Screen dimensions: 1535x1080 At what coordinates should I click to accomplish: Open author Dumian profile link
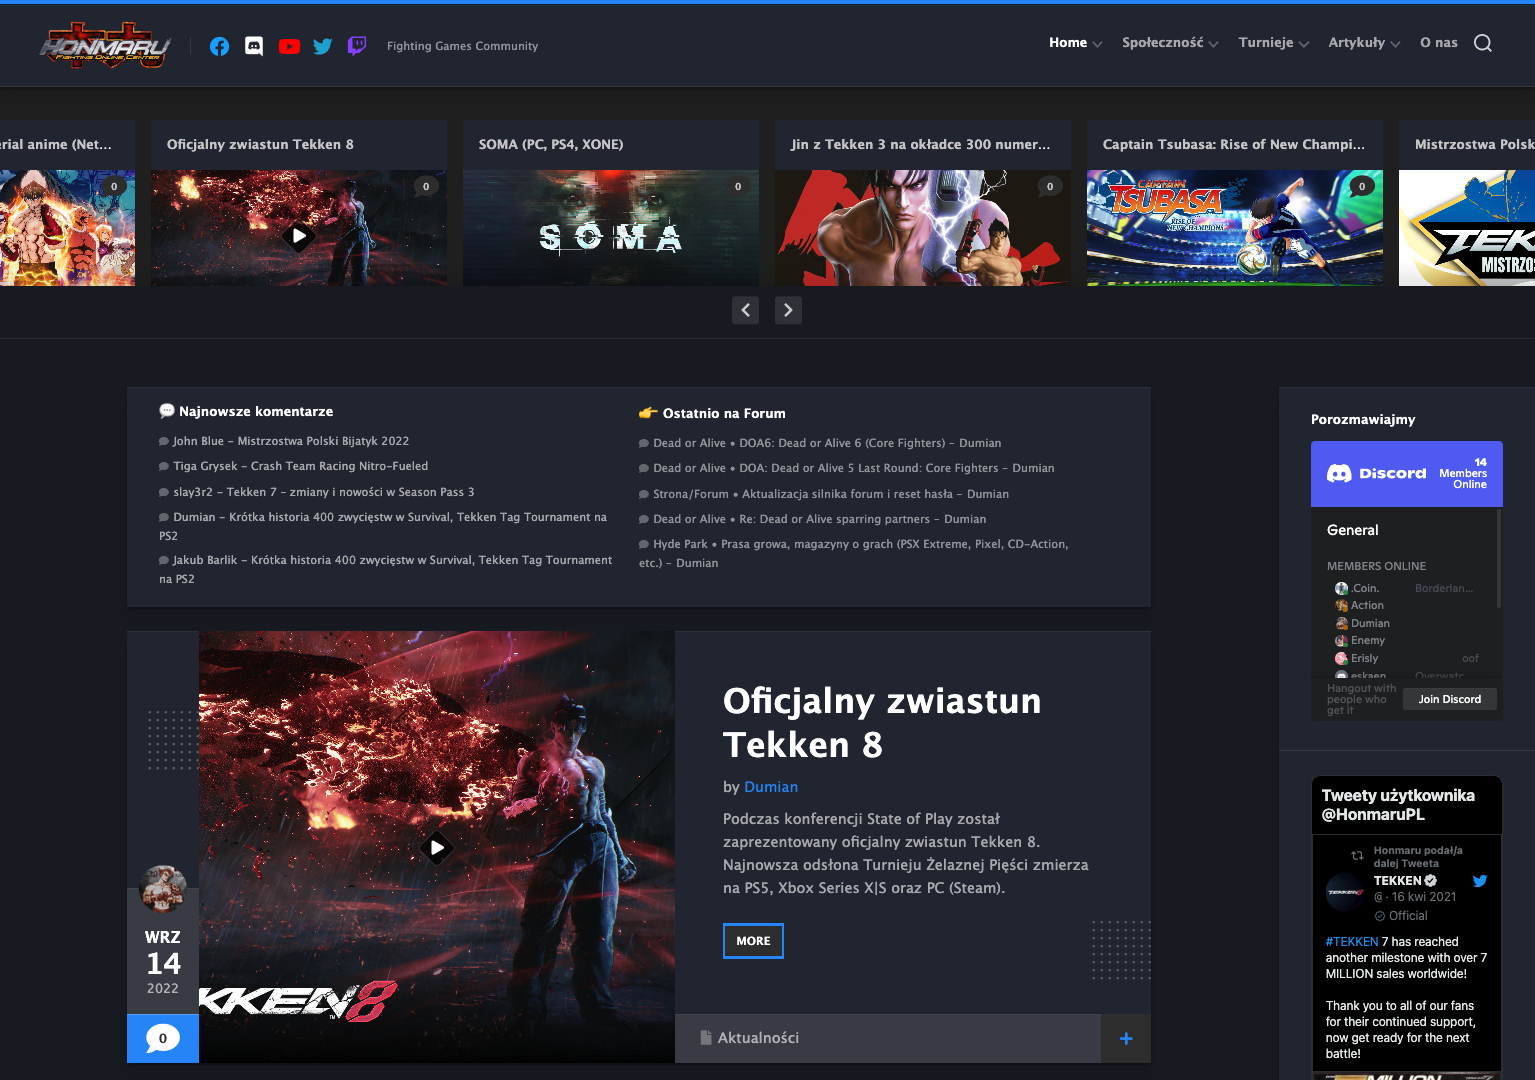click(x=771, y=787)
